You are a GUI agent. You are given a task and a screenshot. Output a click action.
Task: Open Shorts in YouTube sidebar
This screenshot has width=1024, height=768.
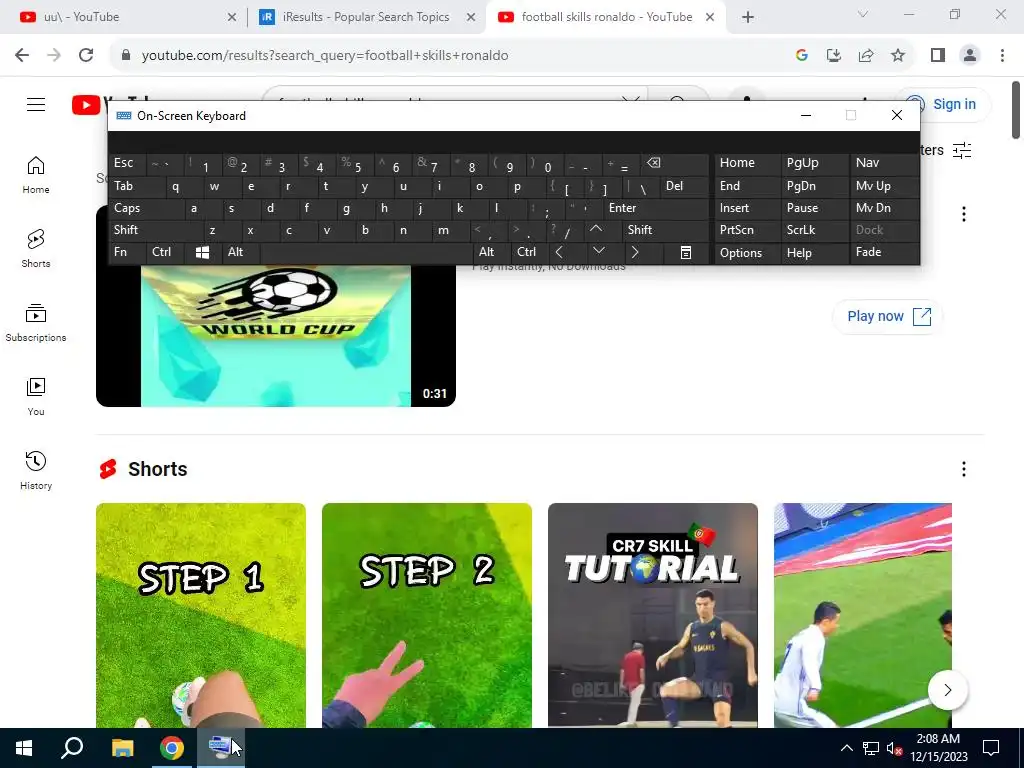tap(36, 249)
